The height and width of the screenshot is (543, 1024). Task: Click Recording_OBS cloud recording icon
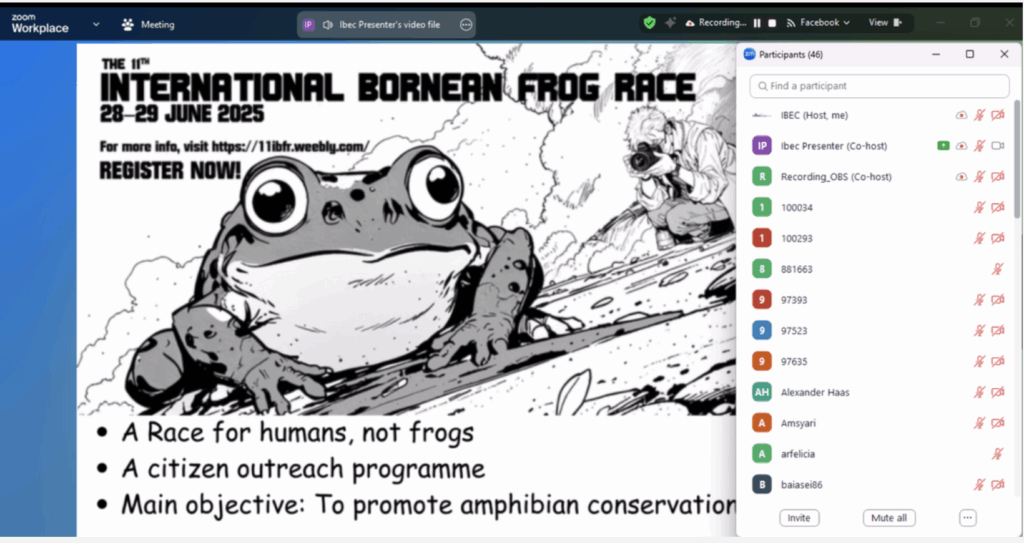tap(962, 177)
